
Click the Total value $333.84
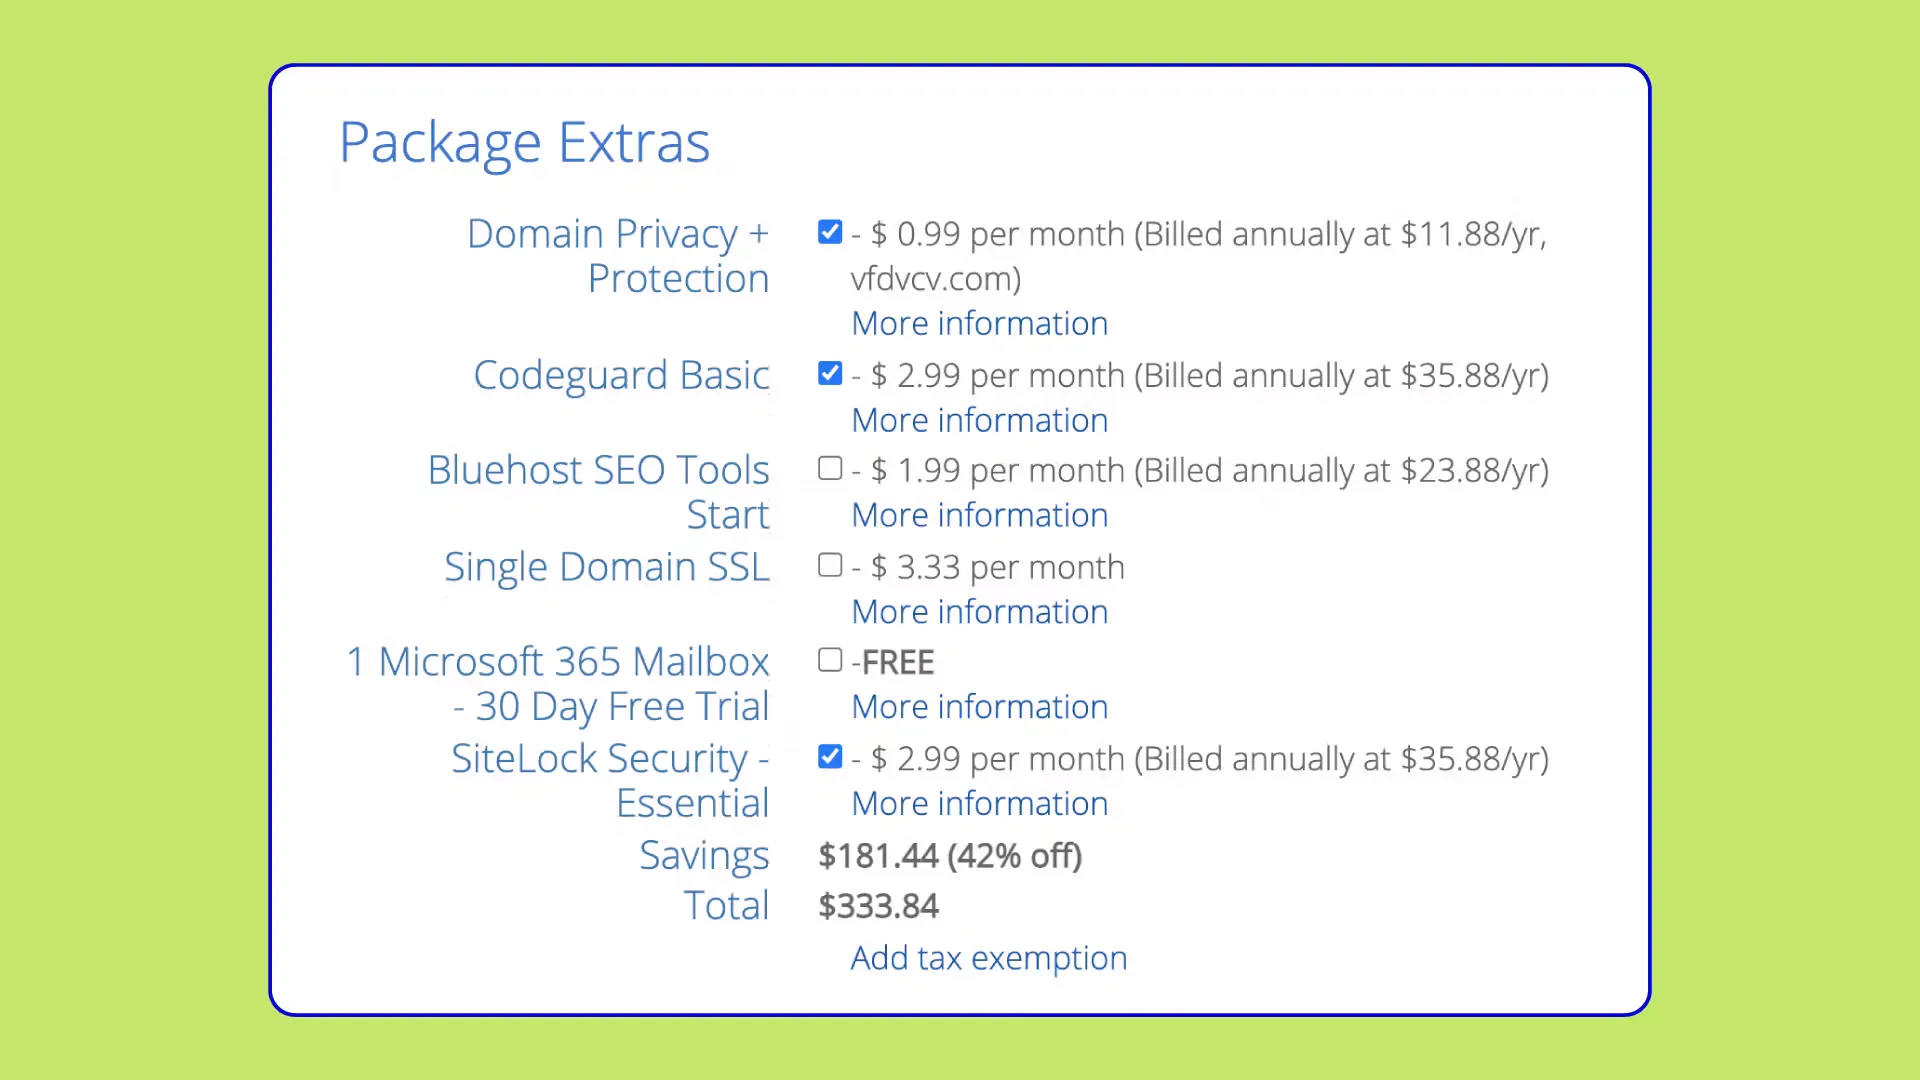coord(878,905)
